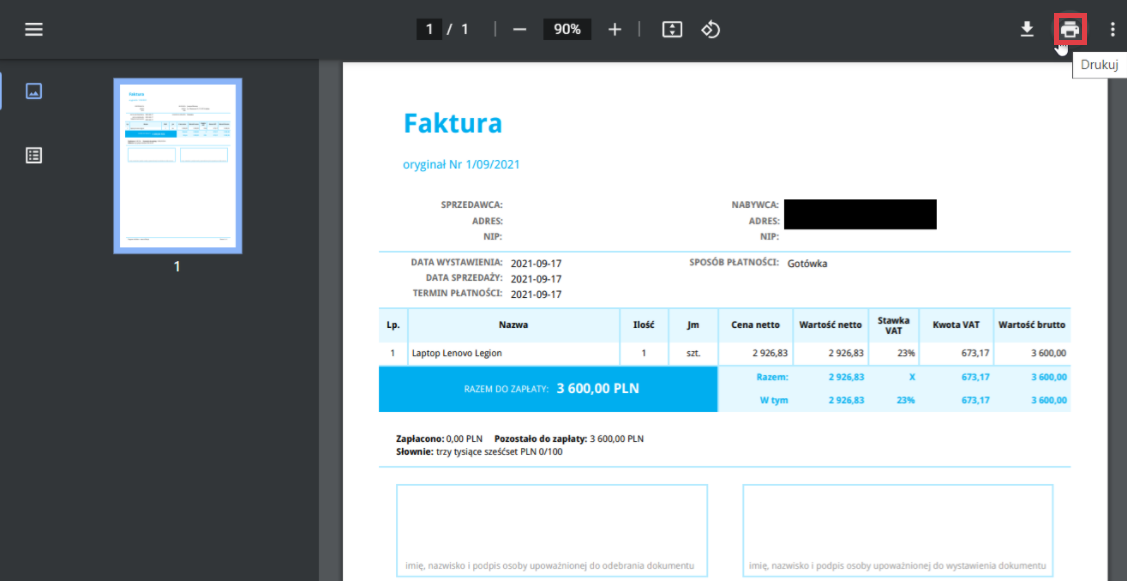This screenshot has width=1127, height=581.
Task: Download the invoice PDF
Action: [x=1026, y=29]
